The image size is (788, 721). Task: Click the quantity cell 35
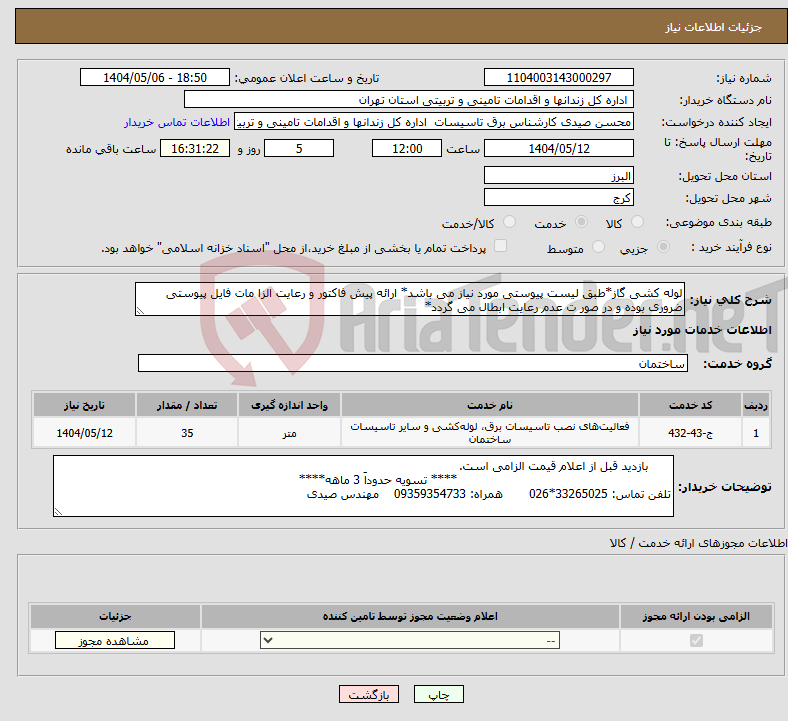click(x=187, y=433)
